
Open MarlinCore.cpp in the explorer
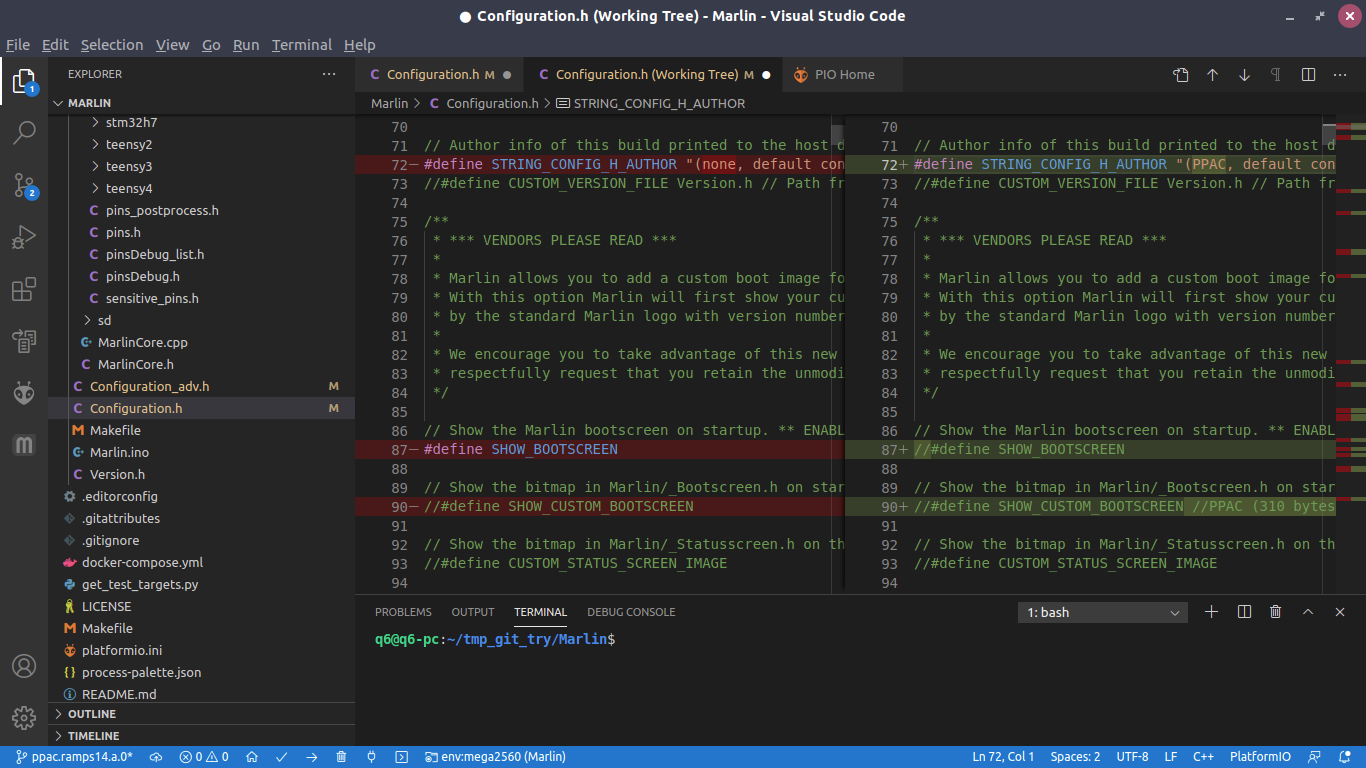[201, 343]
